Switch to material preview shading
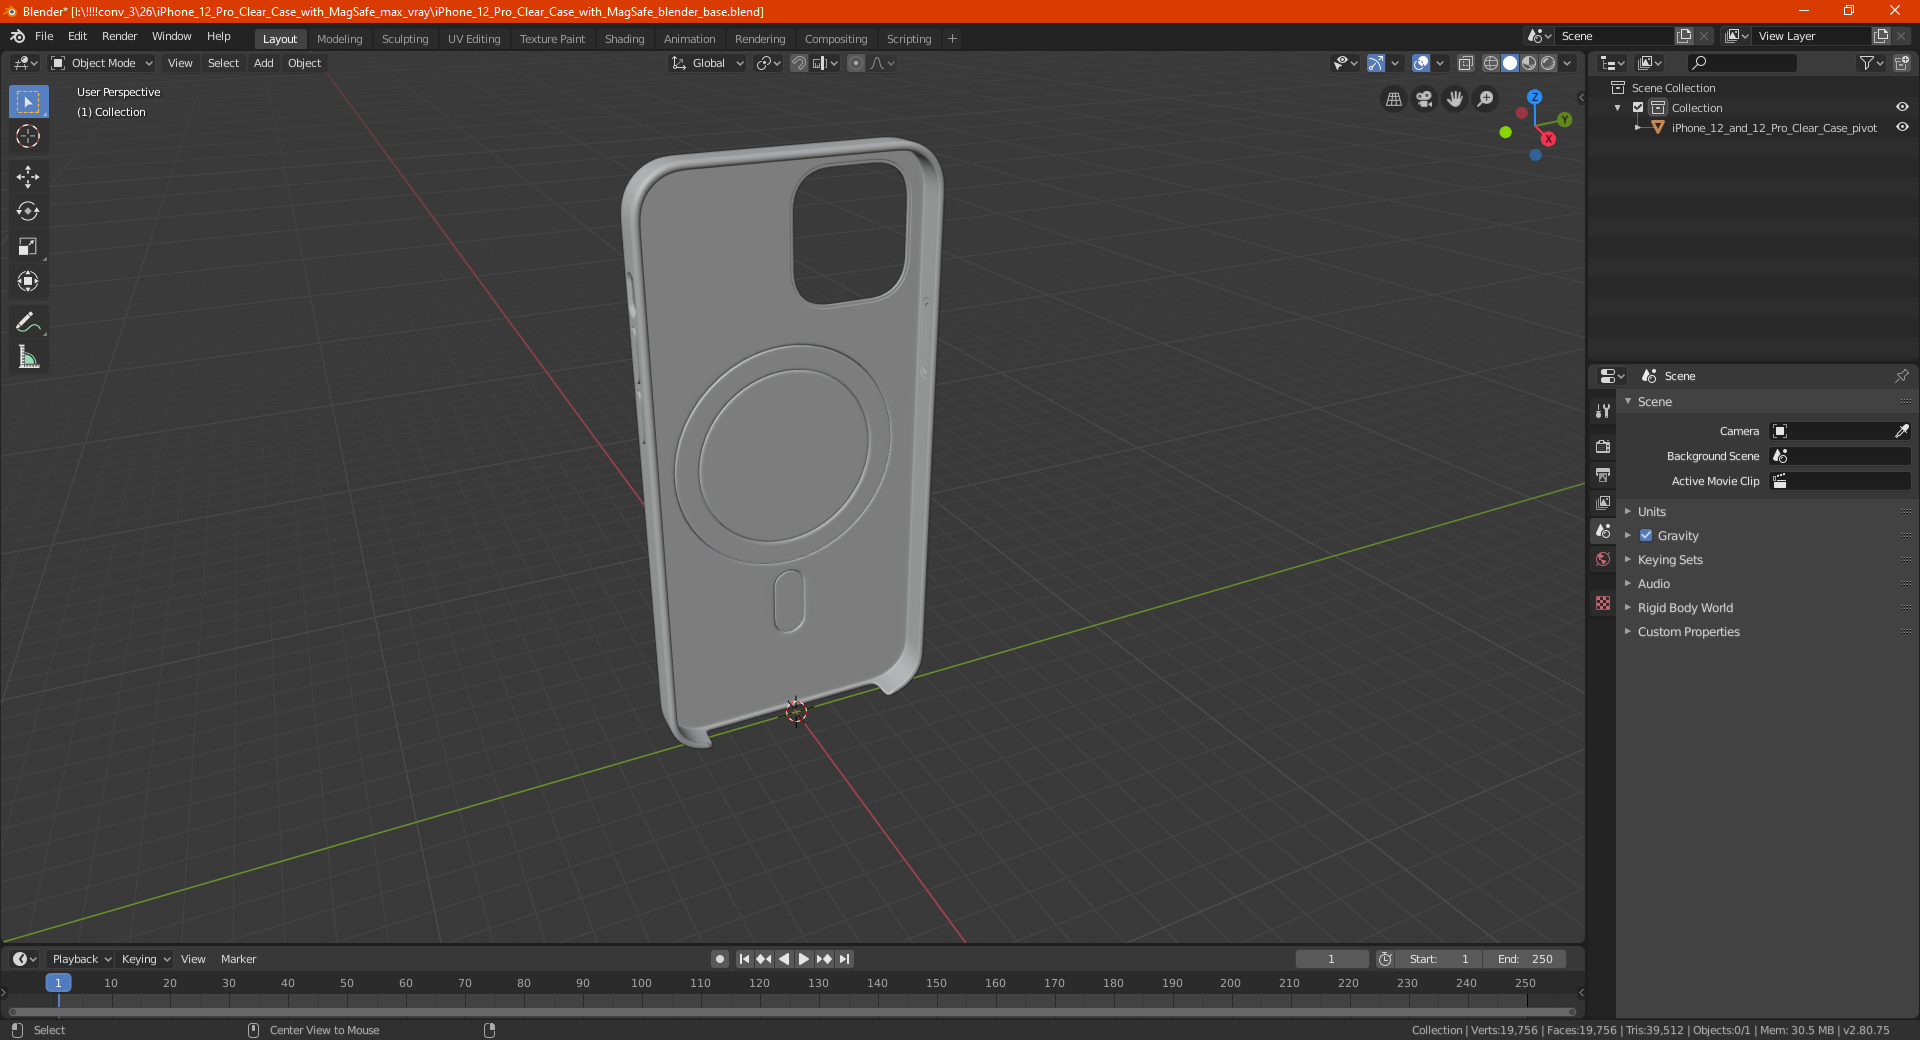This screenshot has height=1040, width=1920. click(1529, 63)
